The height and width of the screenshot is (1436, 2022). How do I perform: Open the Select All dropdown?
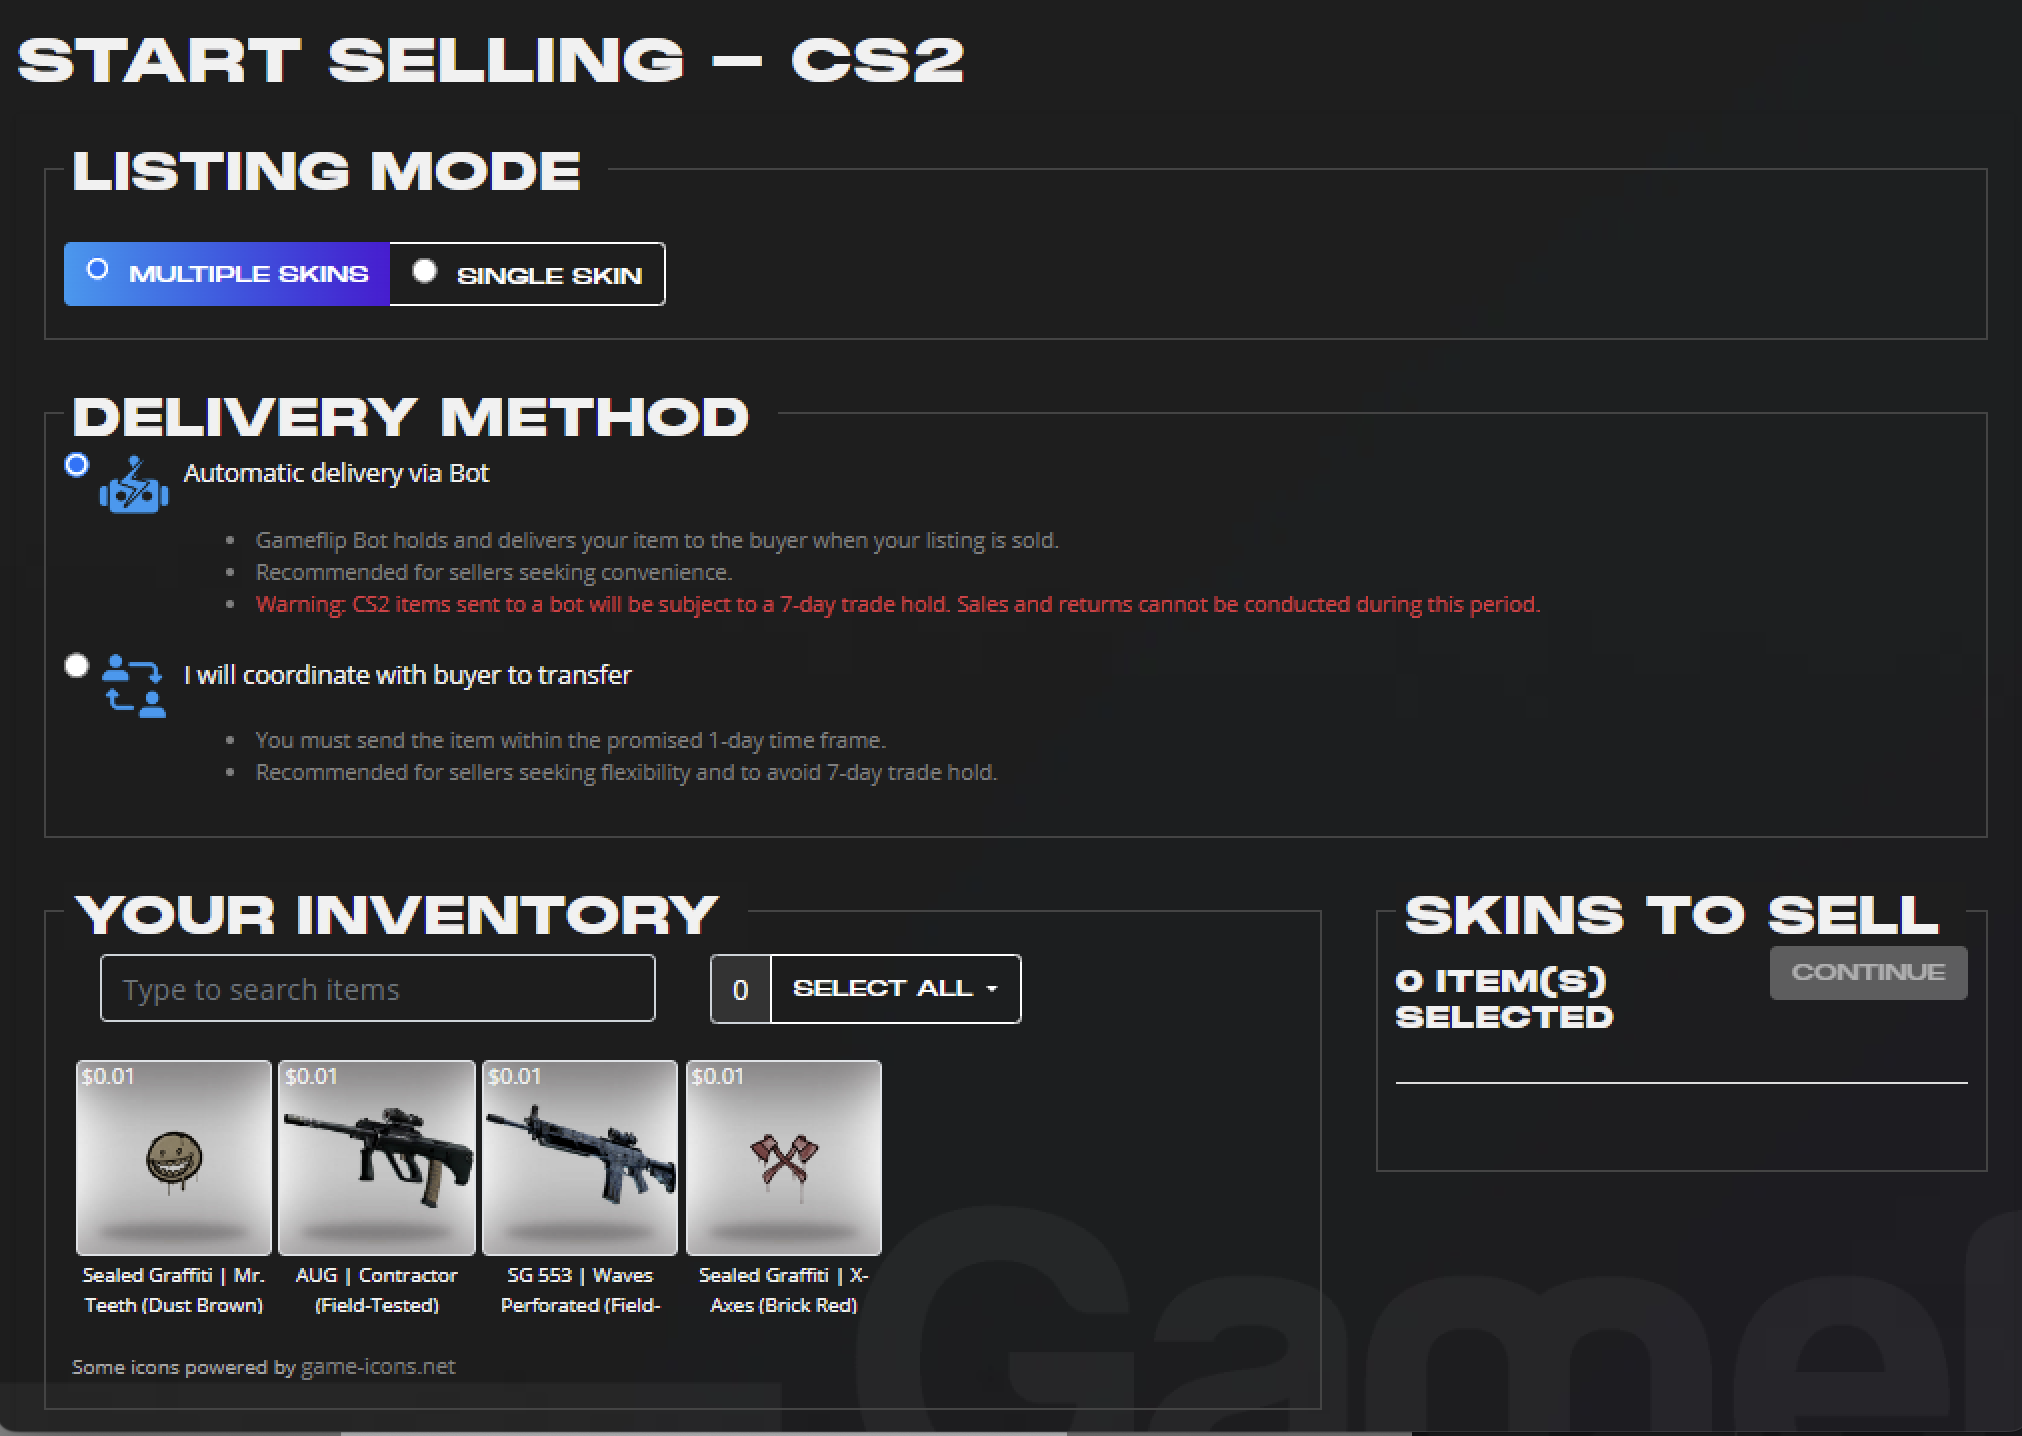pyautogui.click(x=896, y=989)
